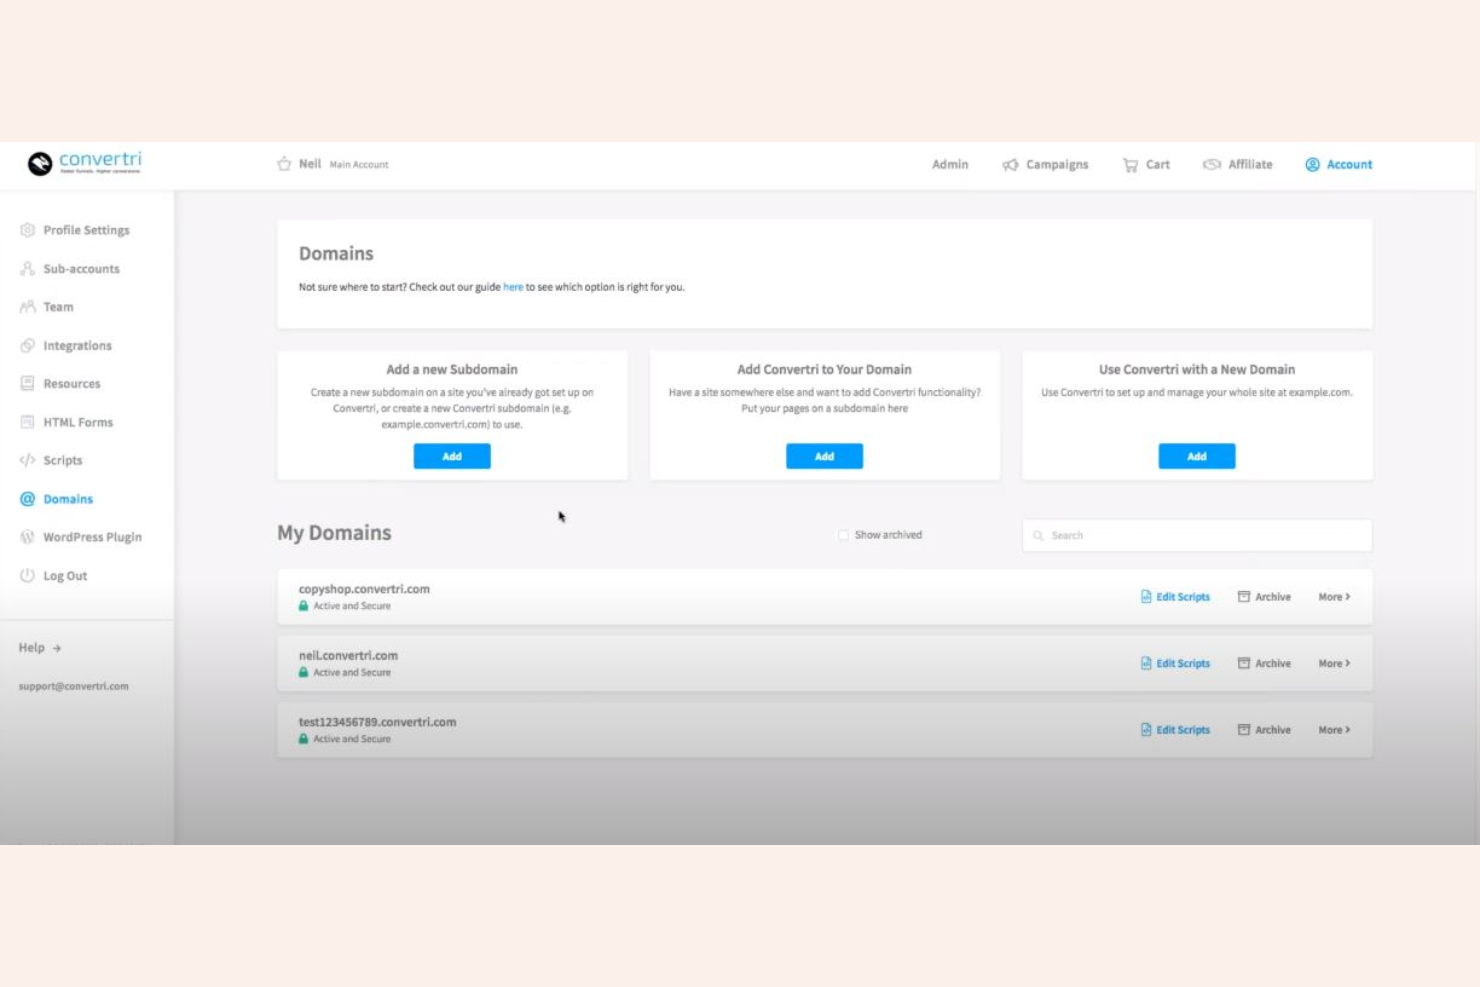Click the Campaigns megaphone icon

point(1010,165)
